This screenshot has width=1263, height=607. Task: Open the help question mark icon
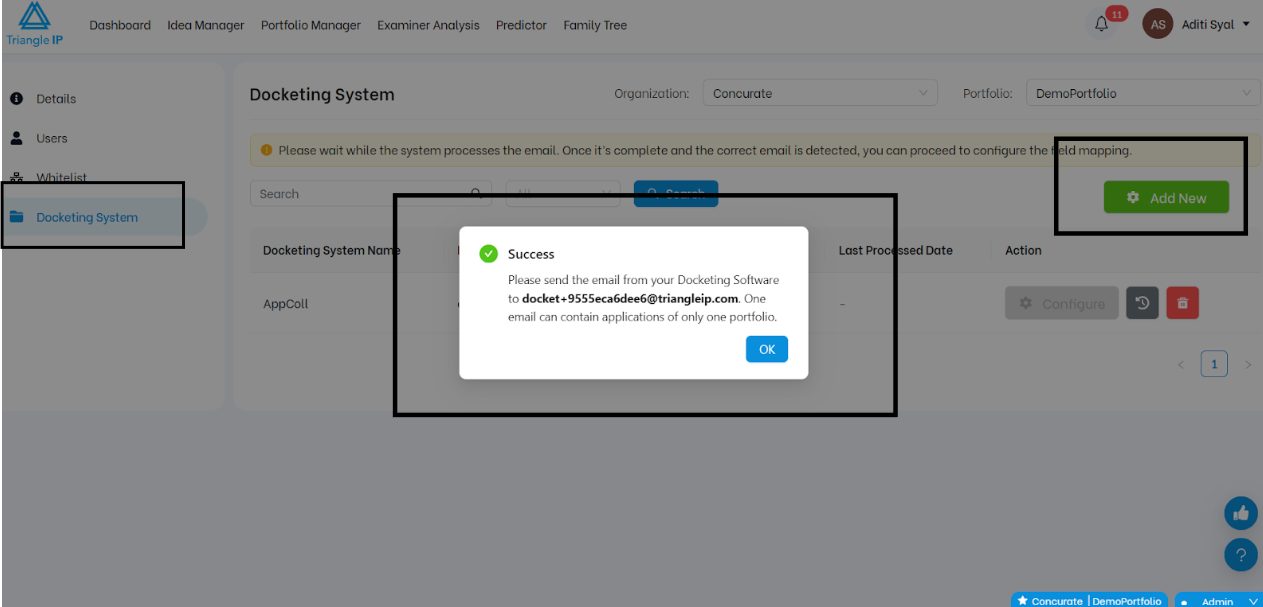pyautogui.click(x=1240, y=554)
